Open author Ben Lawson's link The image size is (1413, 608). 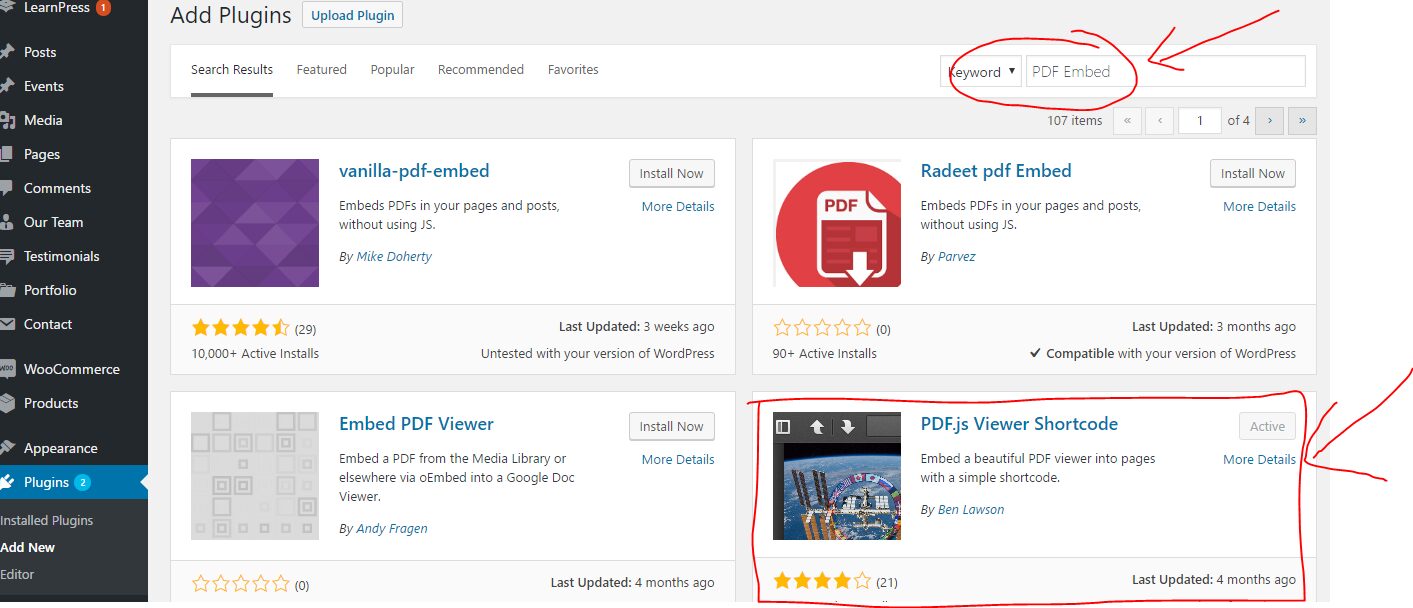tap(971, 510)
